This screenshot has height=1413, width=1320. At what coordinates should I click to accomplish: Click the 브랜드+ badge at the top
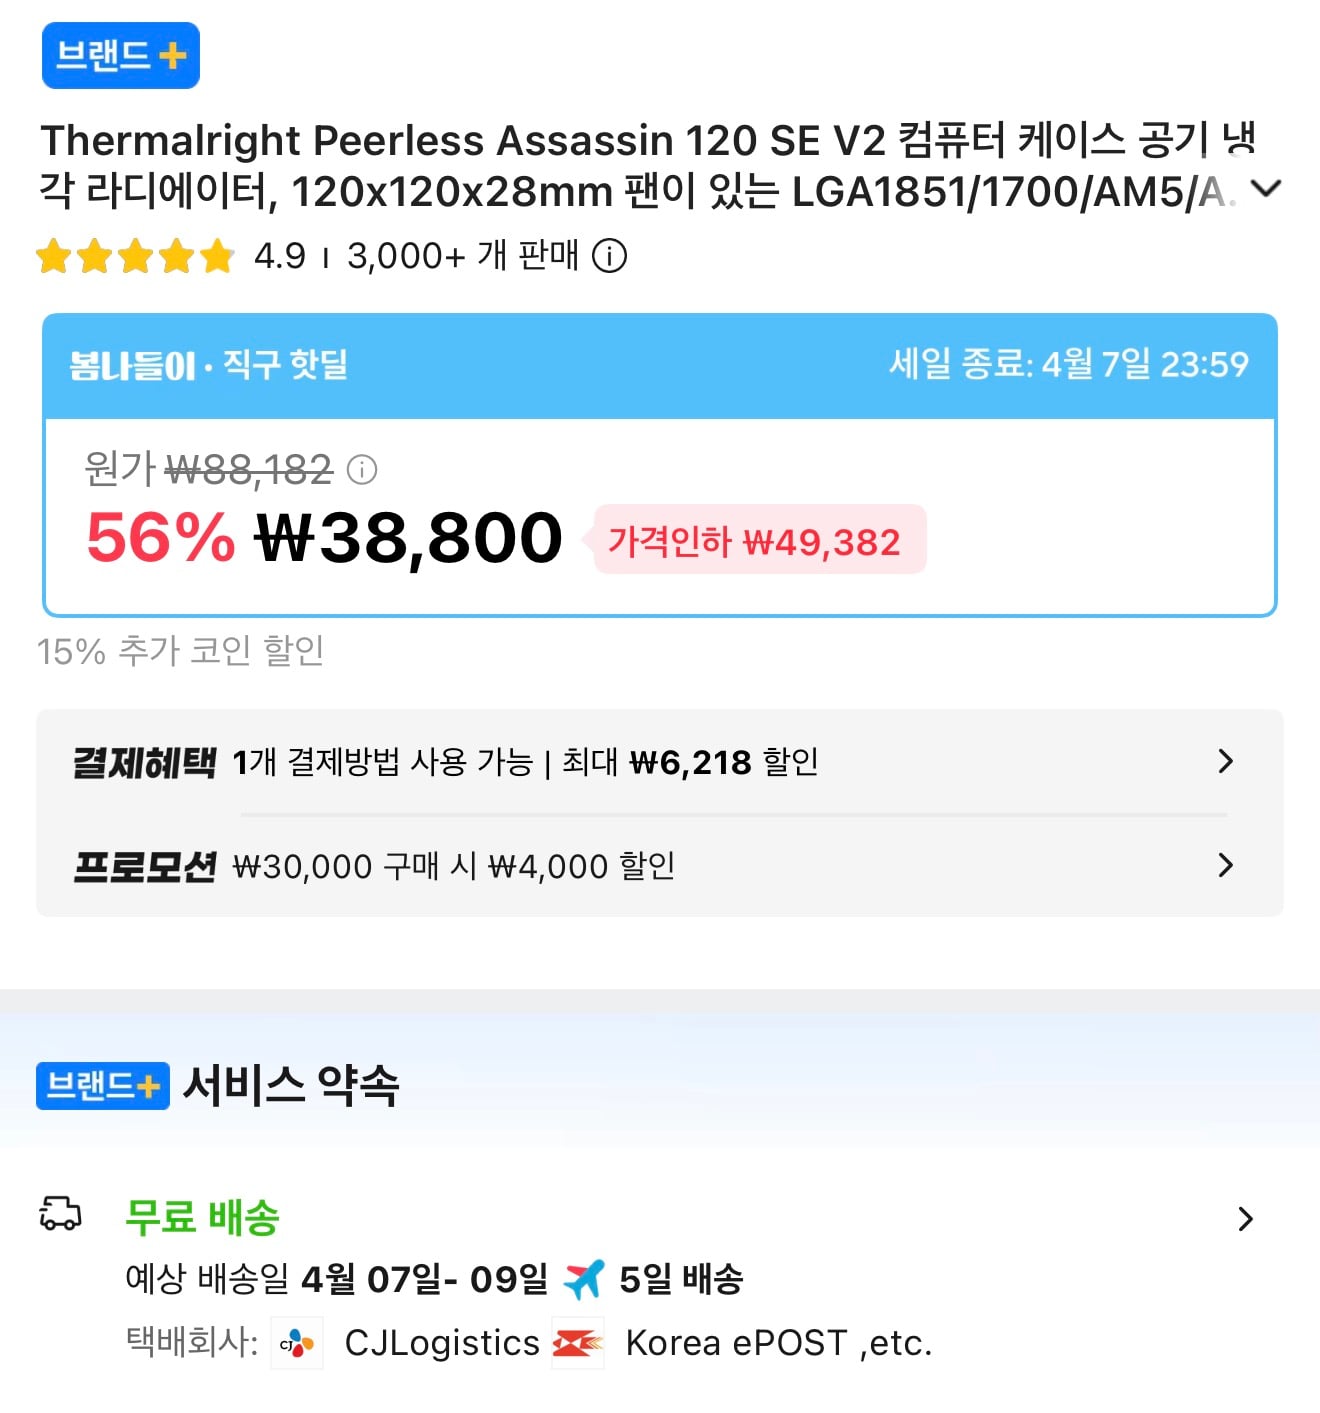coord(120,55)
